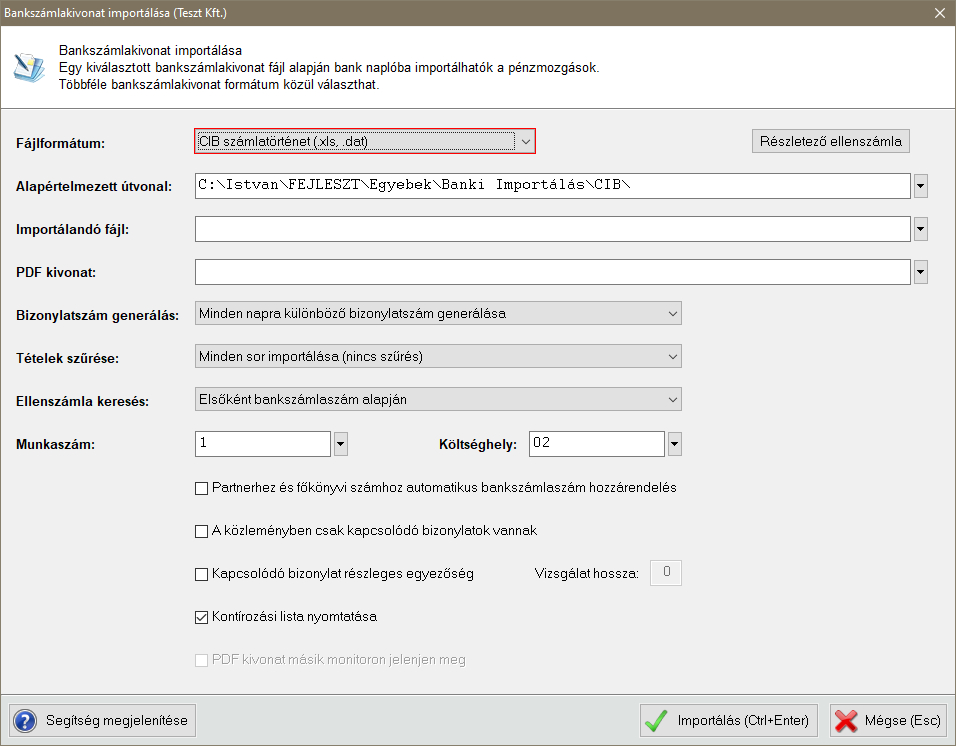Toggle Kapcsolódó bizonylat részleges egyezőség checkbox
The image size is (956, 746).
pos(201,574)
